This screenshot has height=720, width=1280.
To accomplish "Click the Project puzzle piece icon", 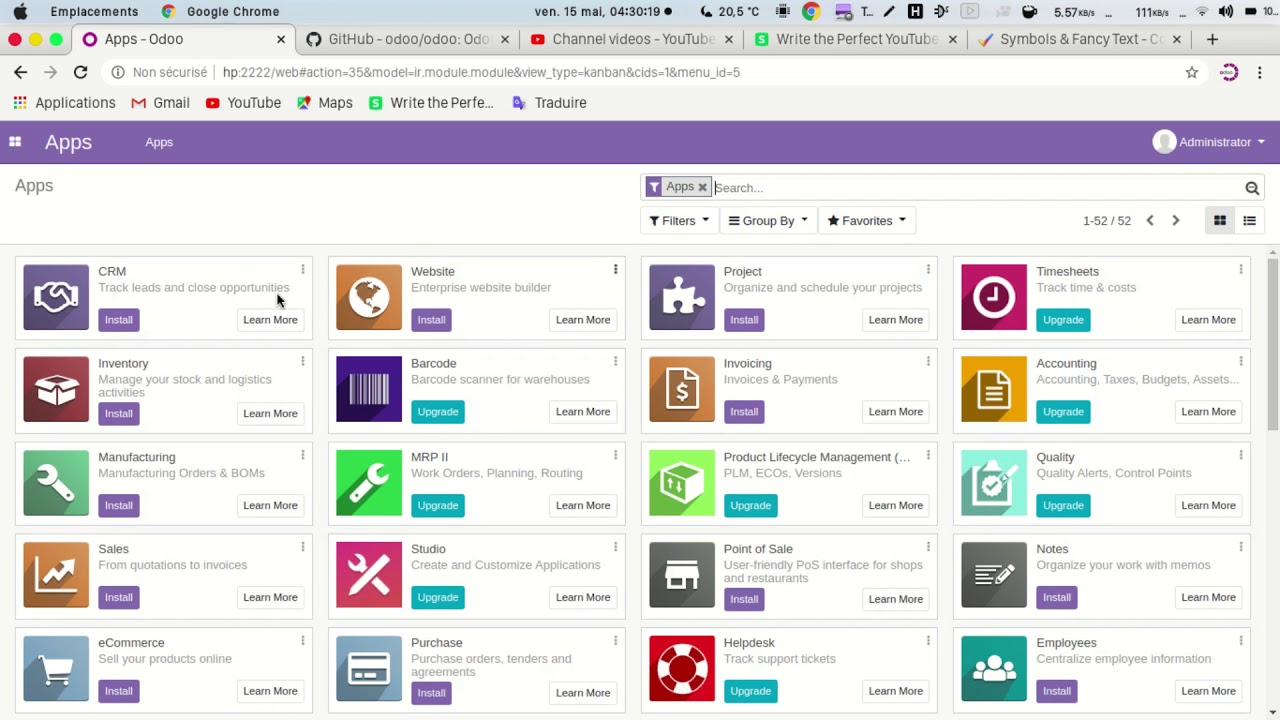I will pos(682,297).
